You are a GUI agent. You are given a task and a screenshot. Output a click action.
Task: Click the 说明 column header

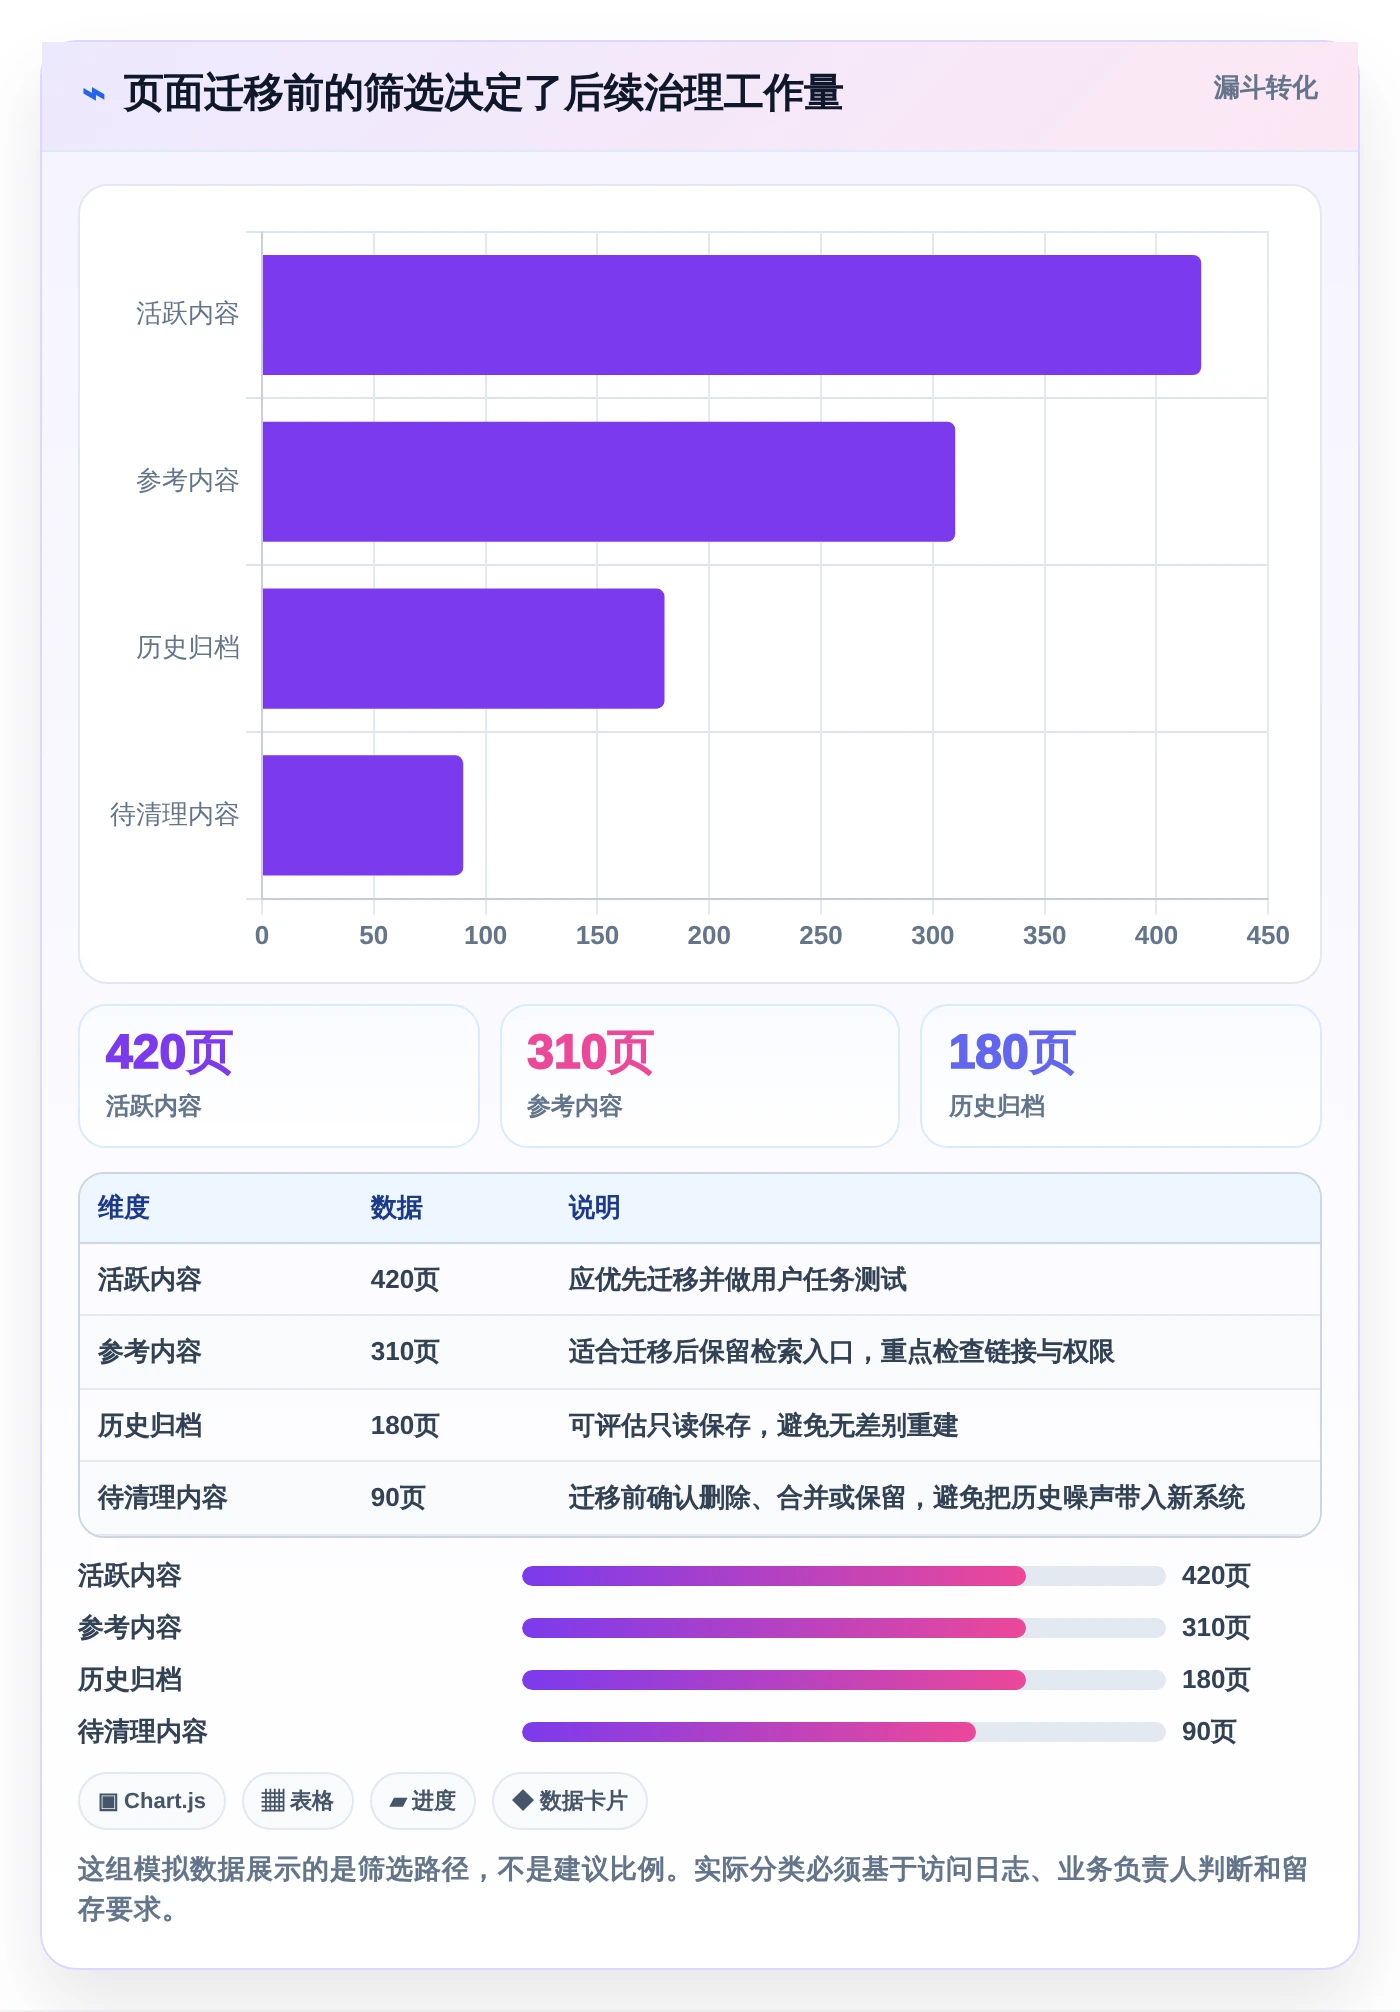pos(594,1208)
